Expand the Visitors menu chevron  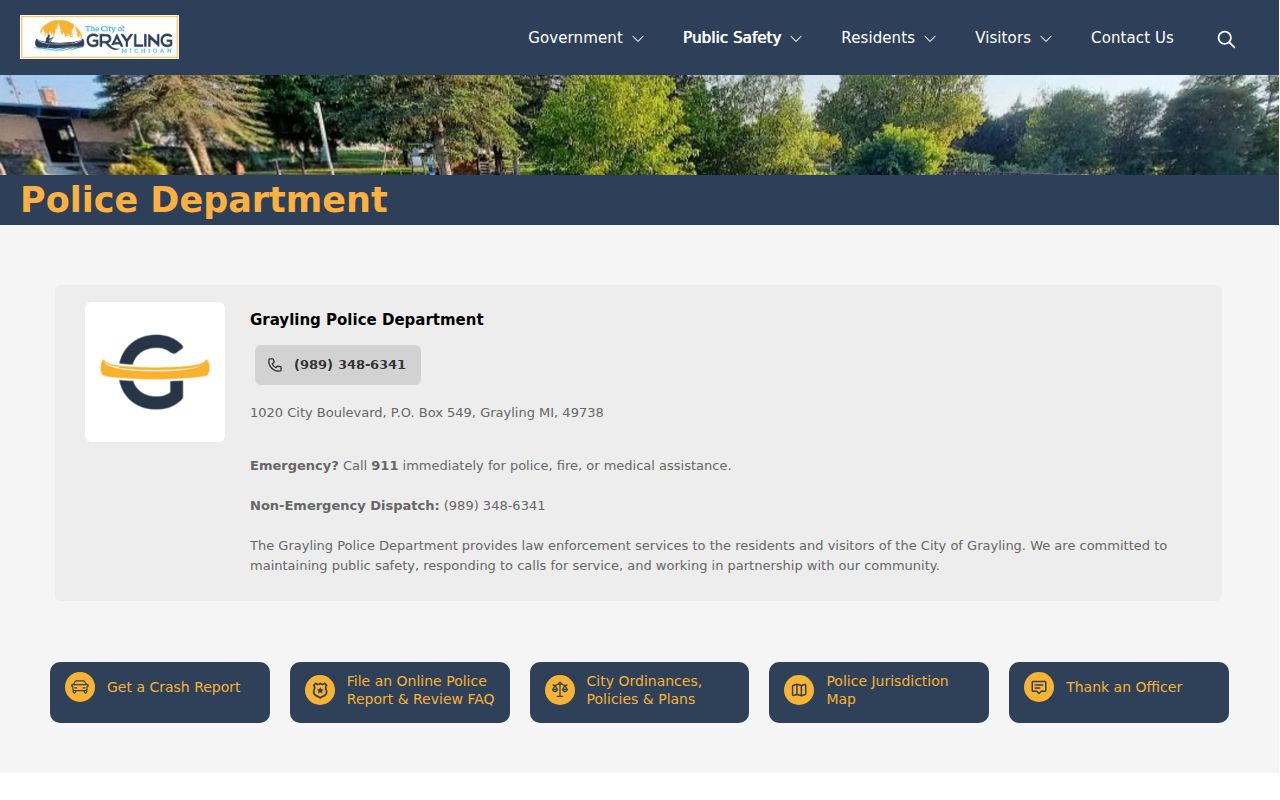[x=1046, y=39]
